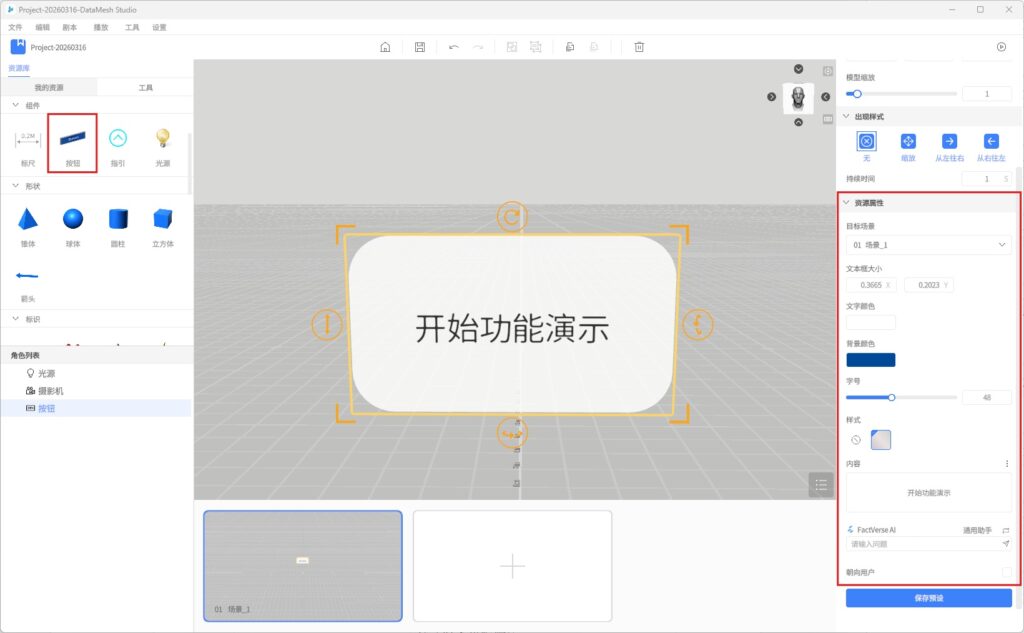Image resolution: width=1024 pixels, height=633 pixels.
Task: Click the Save disk icon in the toolbar
Action: tap(419, 47)
